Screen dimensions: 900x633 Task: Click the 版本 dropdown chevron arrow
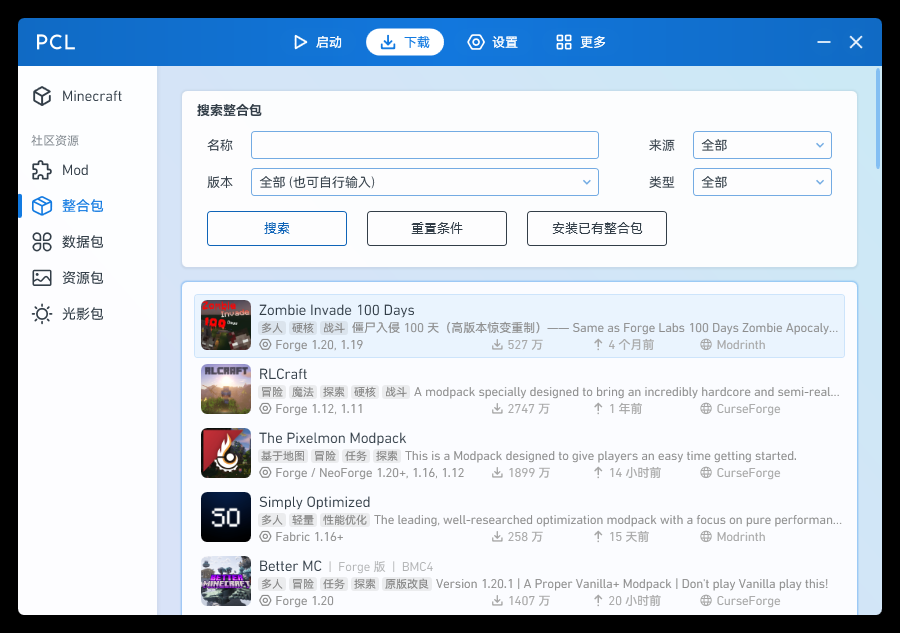pos(587,182)
